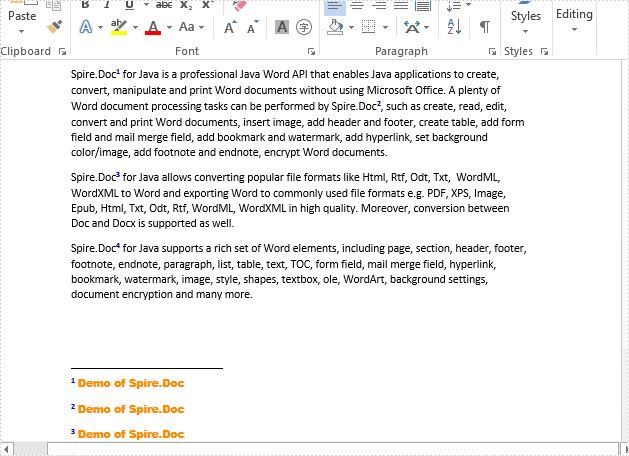Increase font size with Grow Font icon
Viewport: 629px width, 456px height.
coord(230,27)
